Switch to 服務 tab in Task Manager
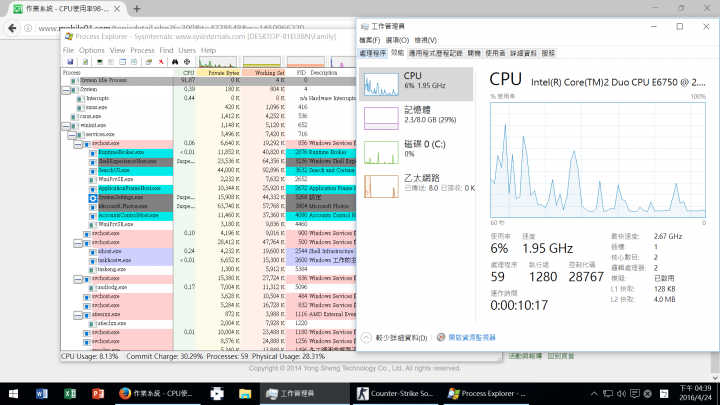Viewport: 720px width, 405px height. point(548,53)
